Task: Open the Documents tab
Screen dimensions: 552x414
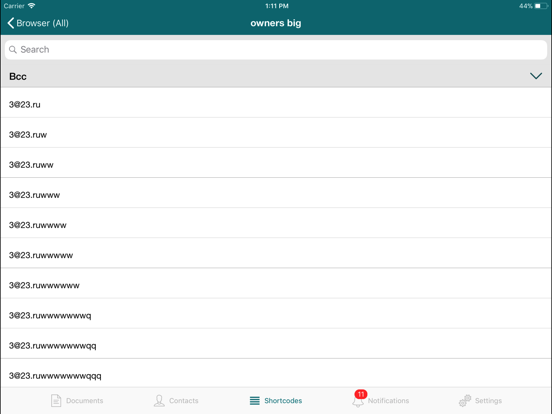Action: click(77, 401)
